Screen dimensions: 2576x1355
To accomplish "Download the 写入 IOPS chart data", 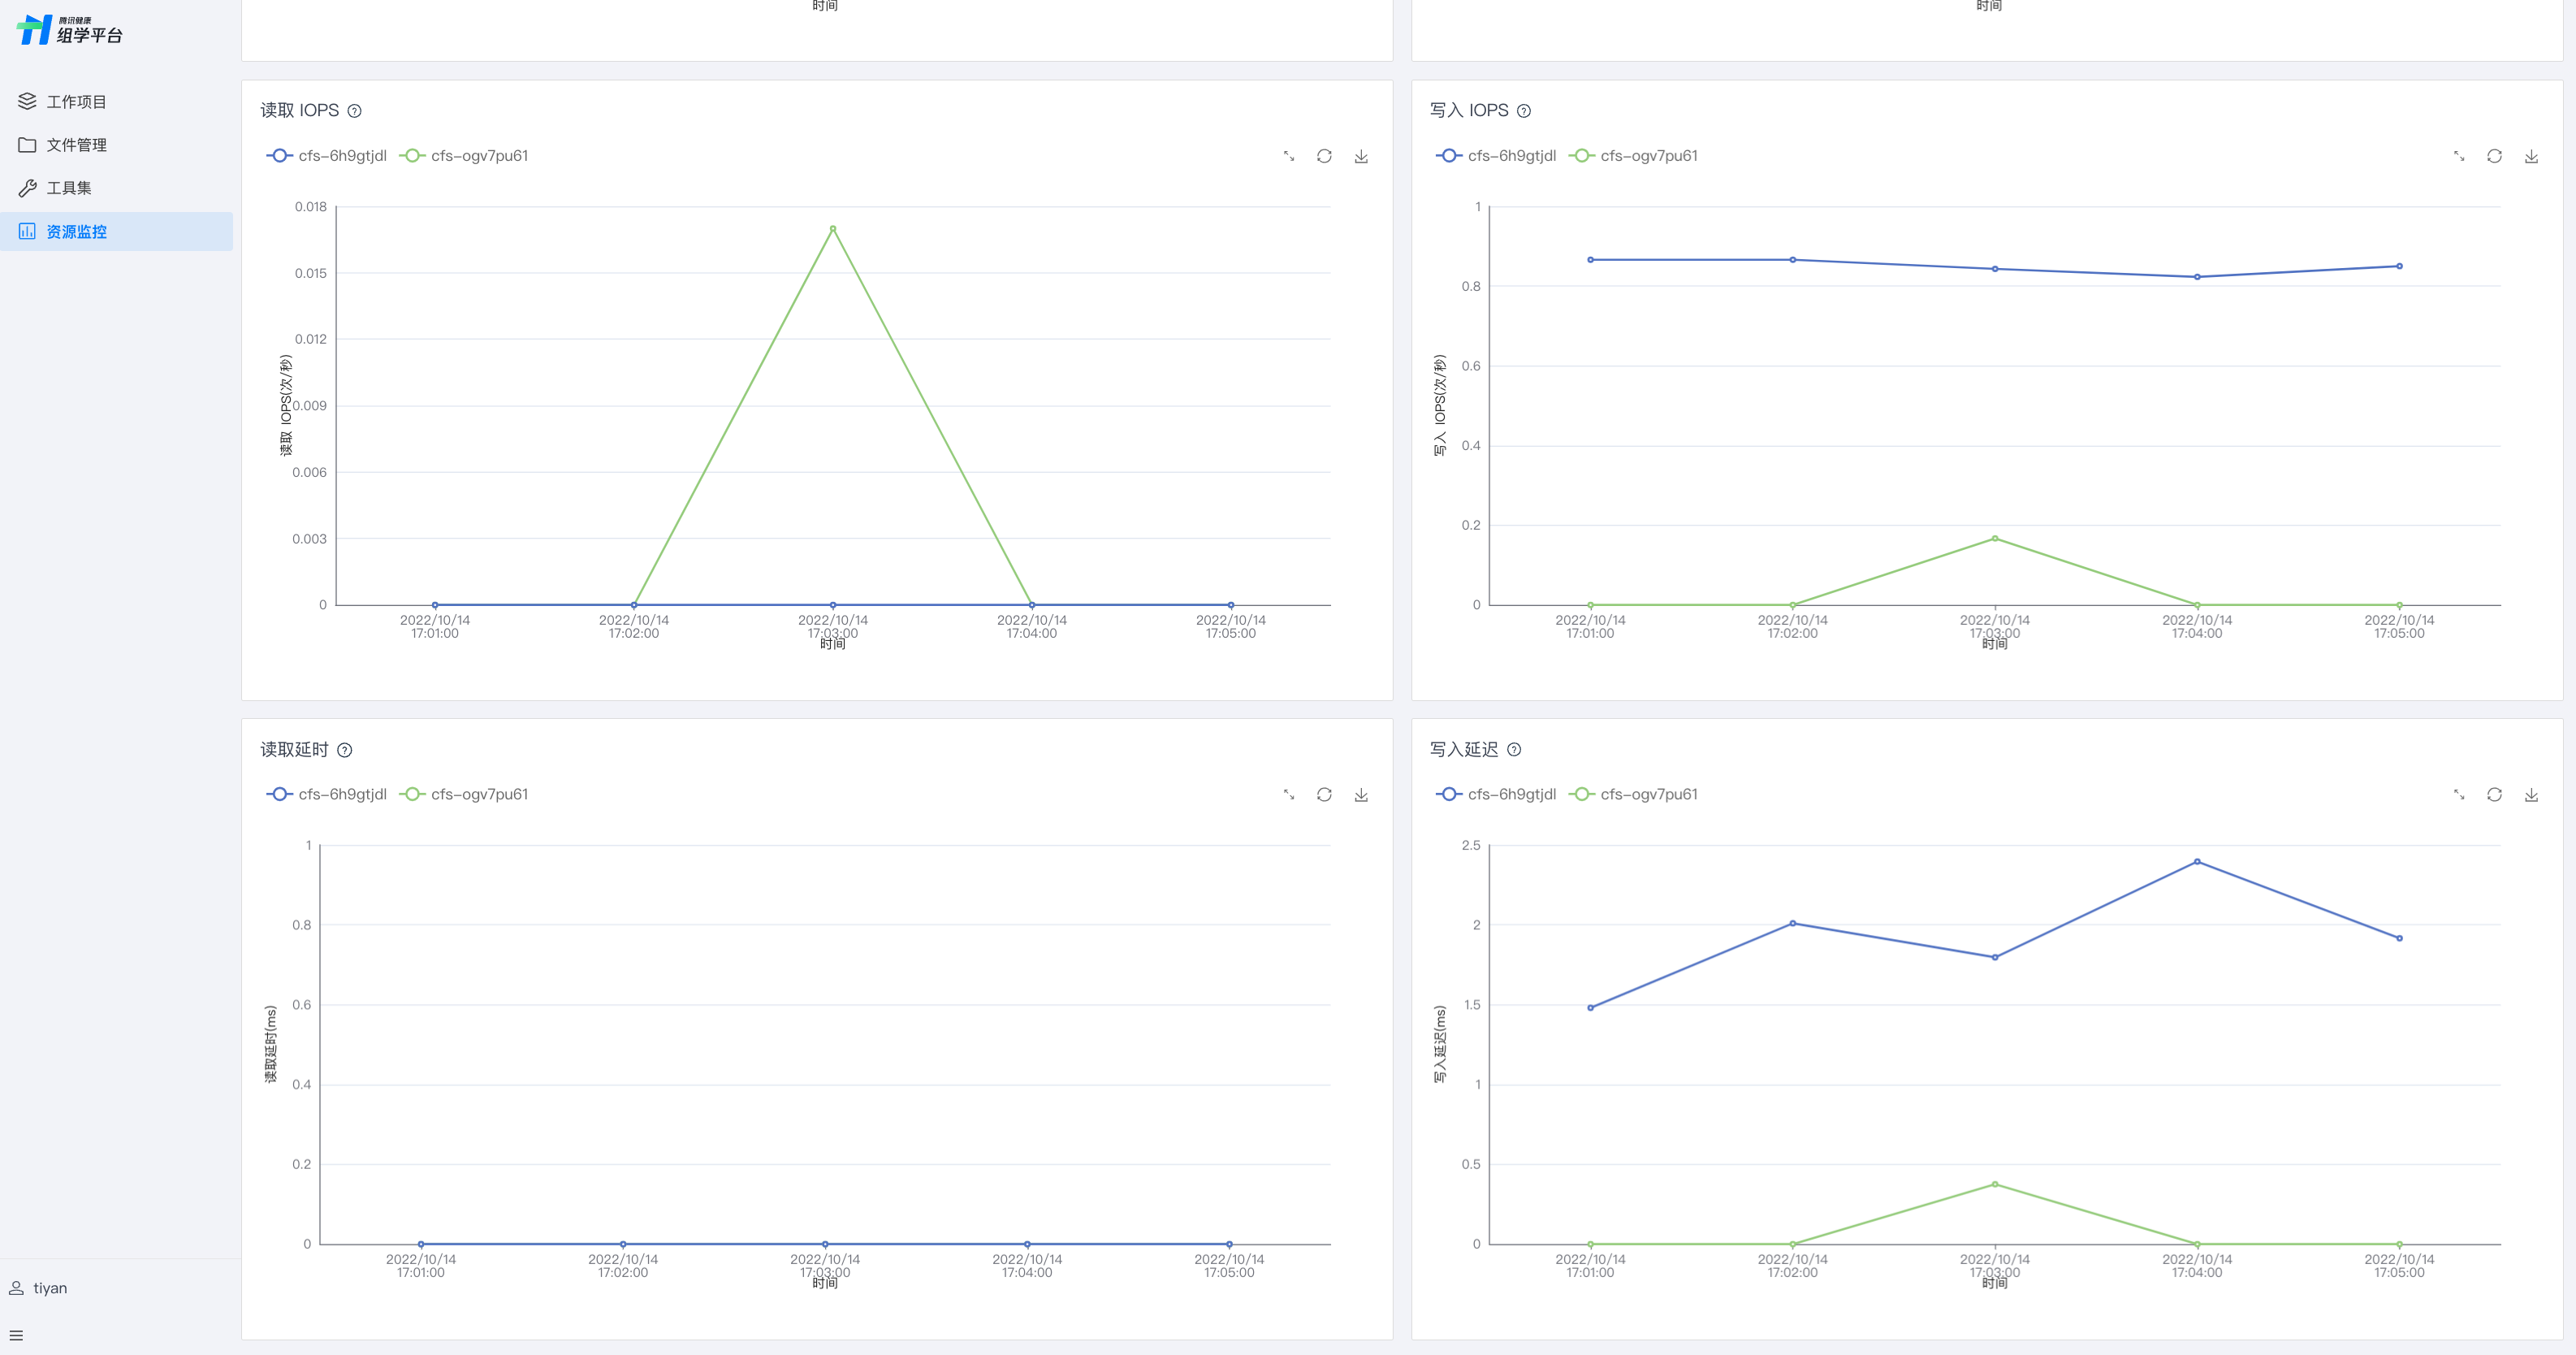I will pos(2531,156).
